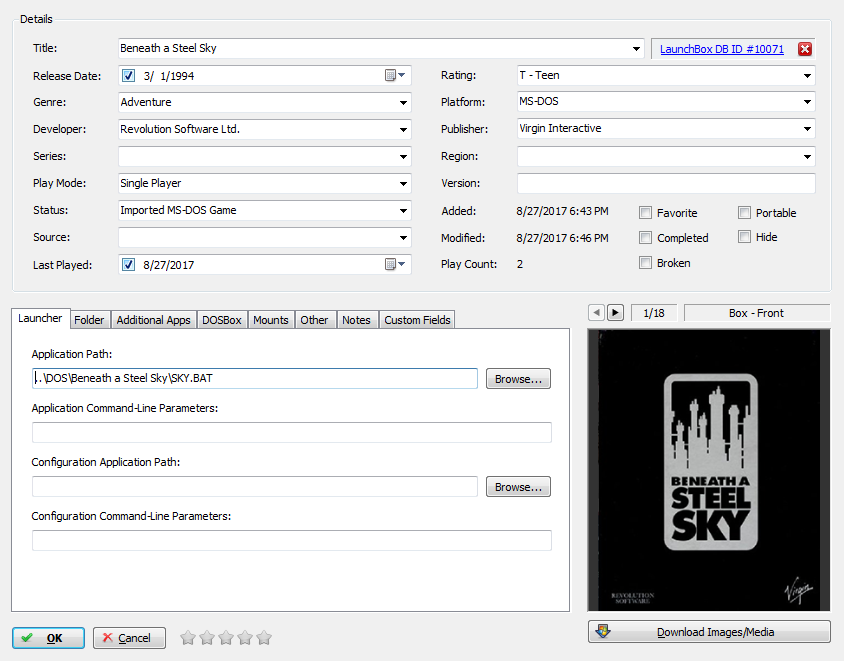The height and width of the screenshot is (661, 844).
Task: Click the Configuration Command-Line Parameters field
Action: (x=292, y=540)
